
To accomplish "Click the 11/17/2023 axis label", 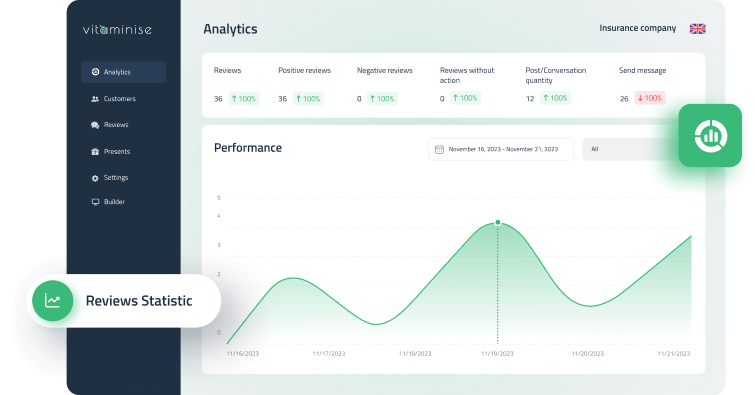I will [x=329, y=354].
